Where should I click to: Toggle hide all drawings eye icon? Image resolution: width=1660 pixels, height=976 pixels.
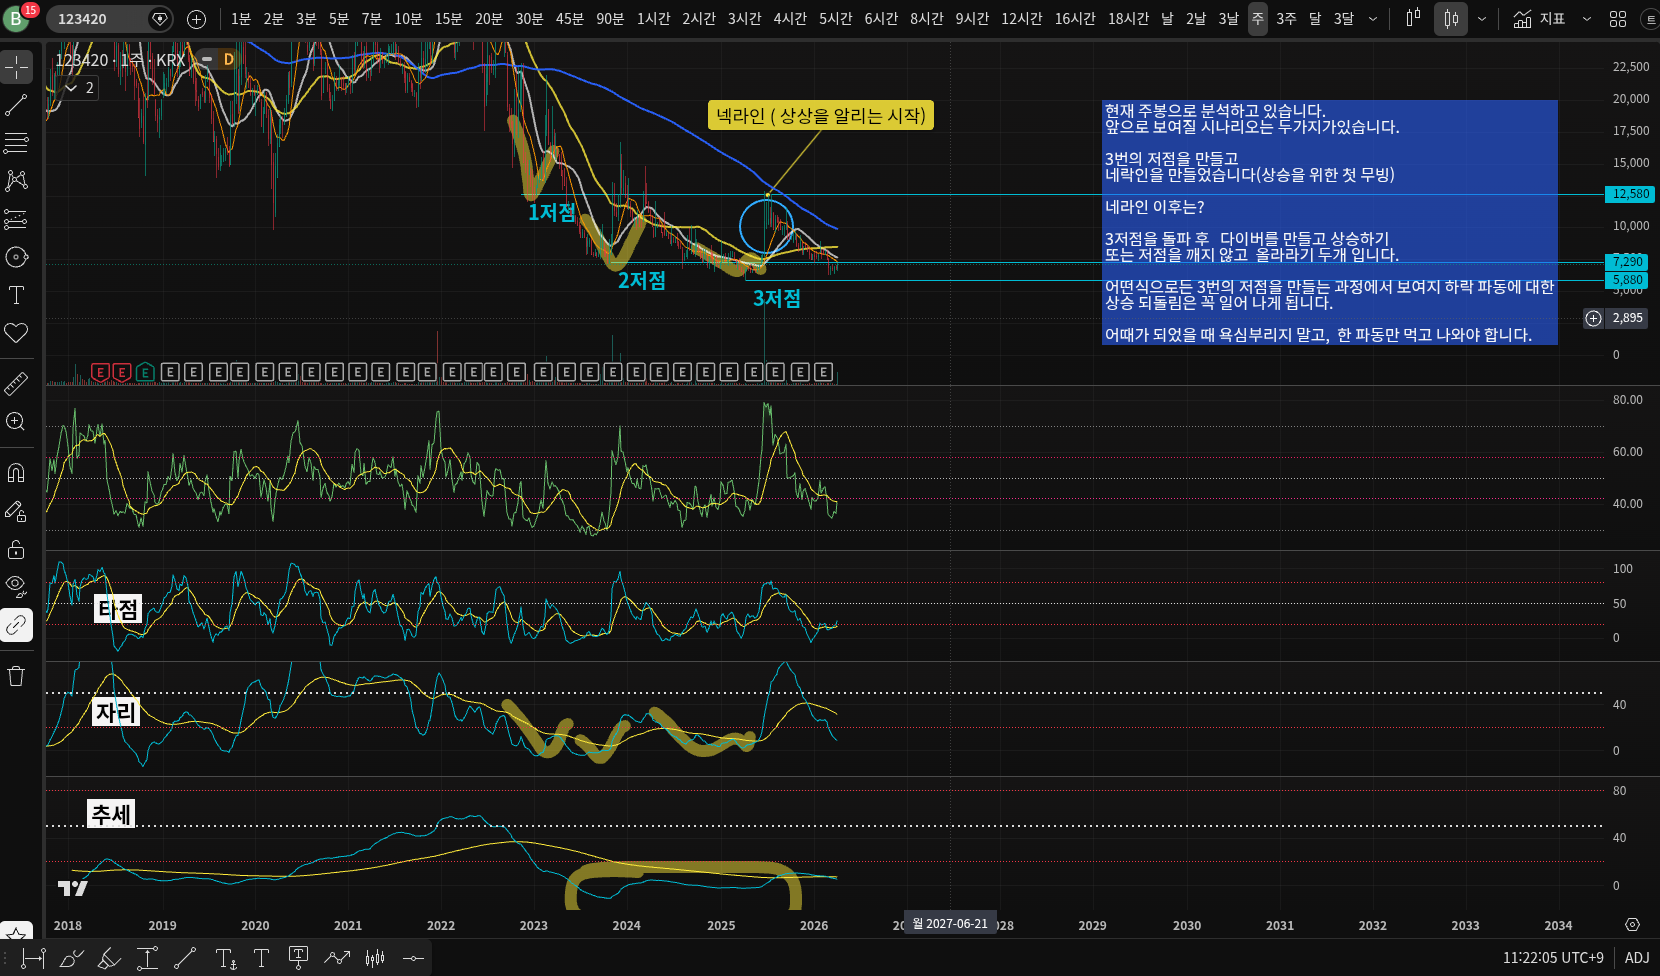(x=16, y=586)
